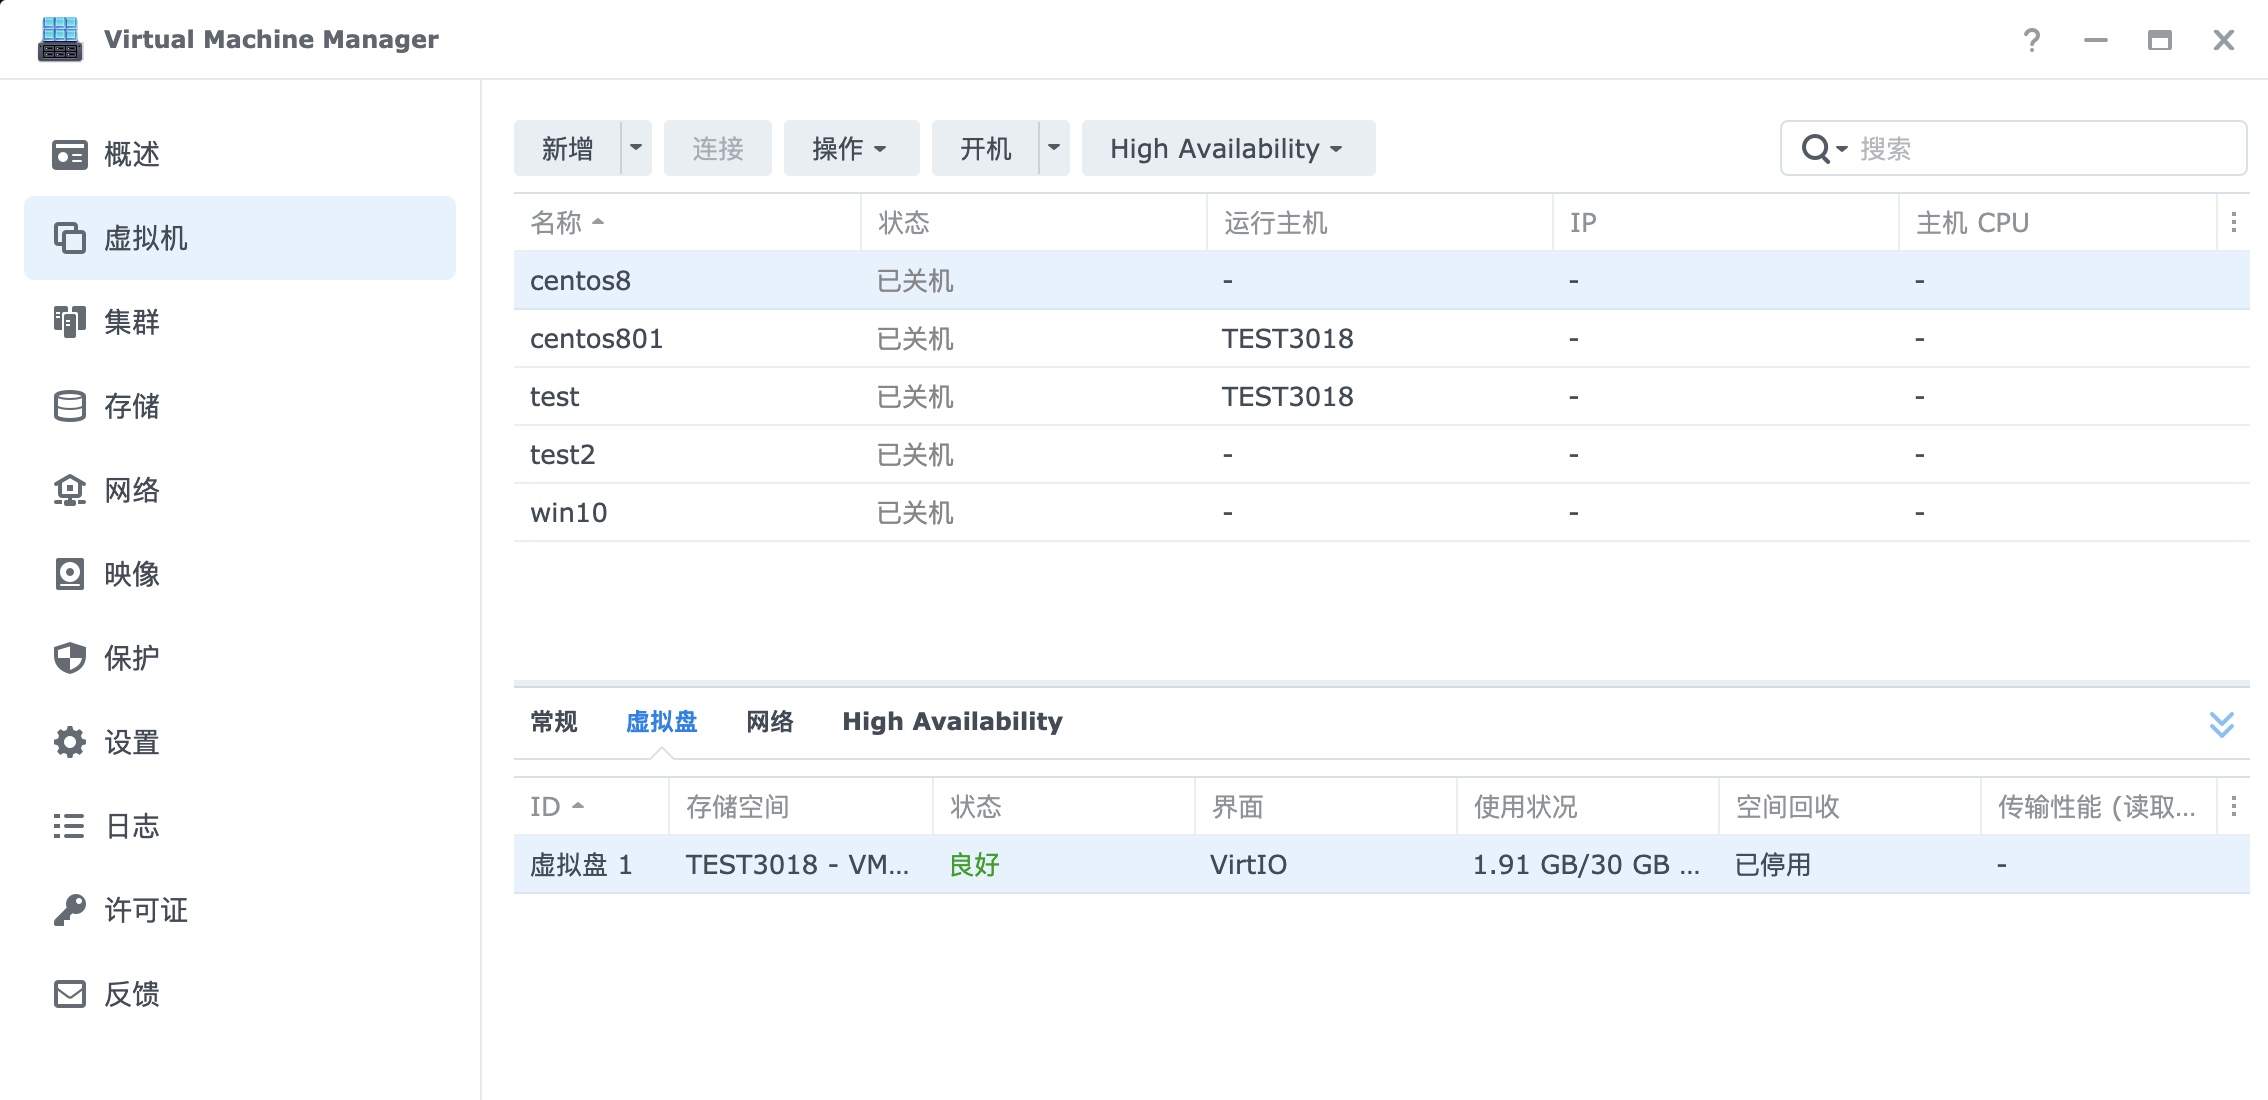This screenshot has width=2268, height=1100.
Task: Click the 存储空间 column header
Action: (801, 806)
